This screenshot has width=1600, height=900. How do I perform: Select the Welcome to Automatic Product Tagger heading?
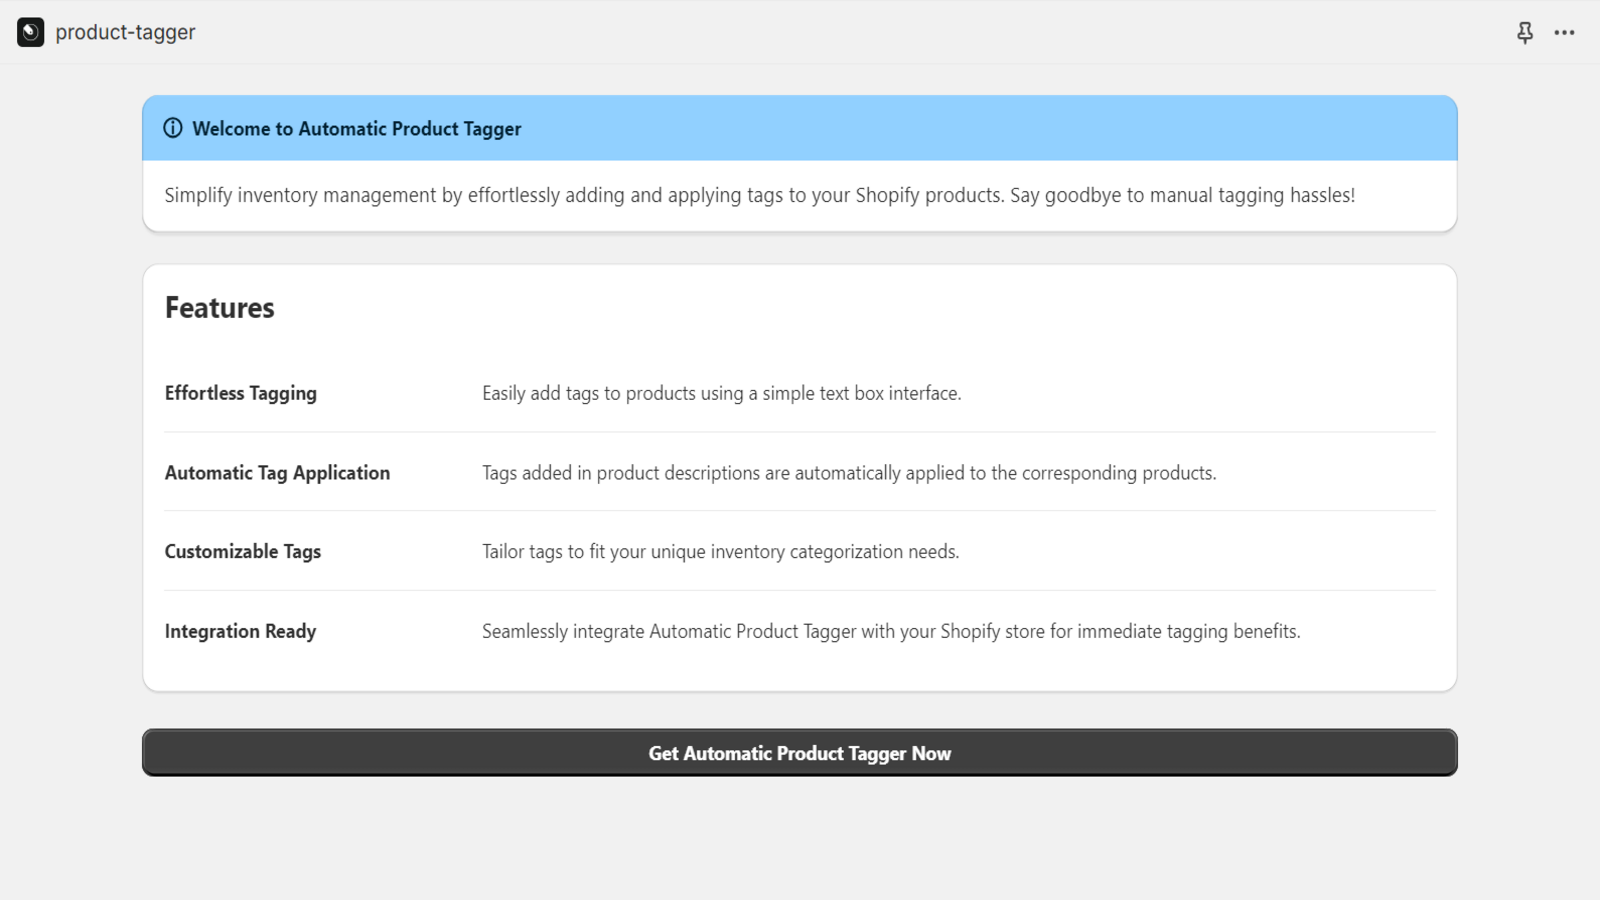(356, 129)
